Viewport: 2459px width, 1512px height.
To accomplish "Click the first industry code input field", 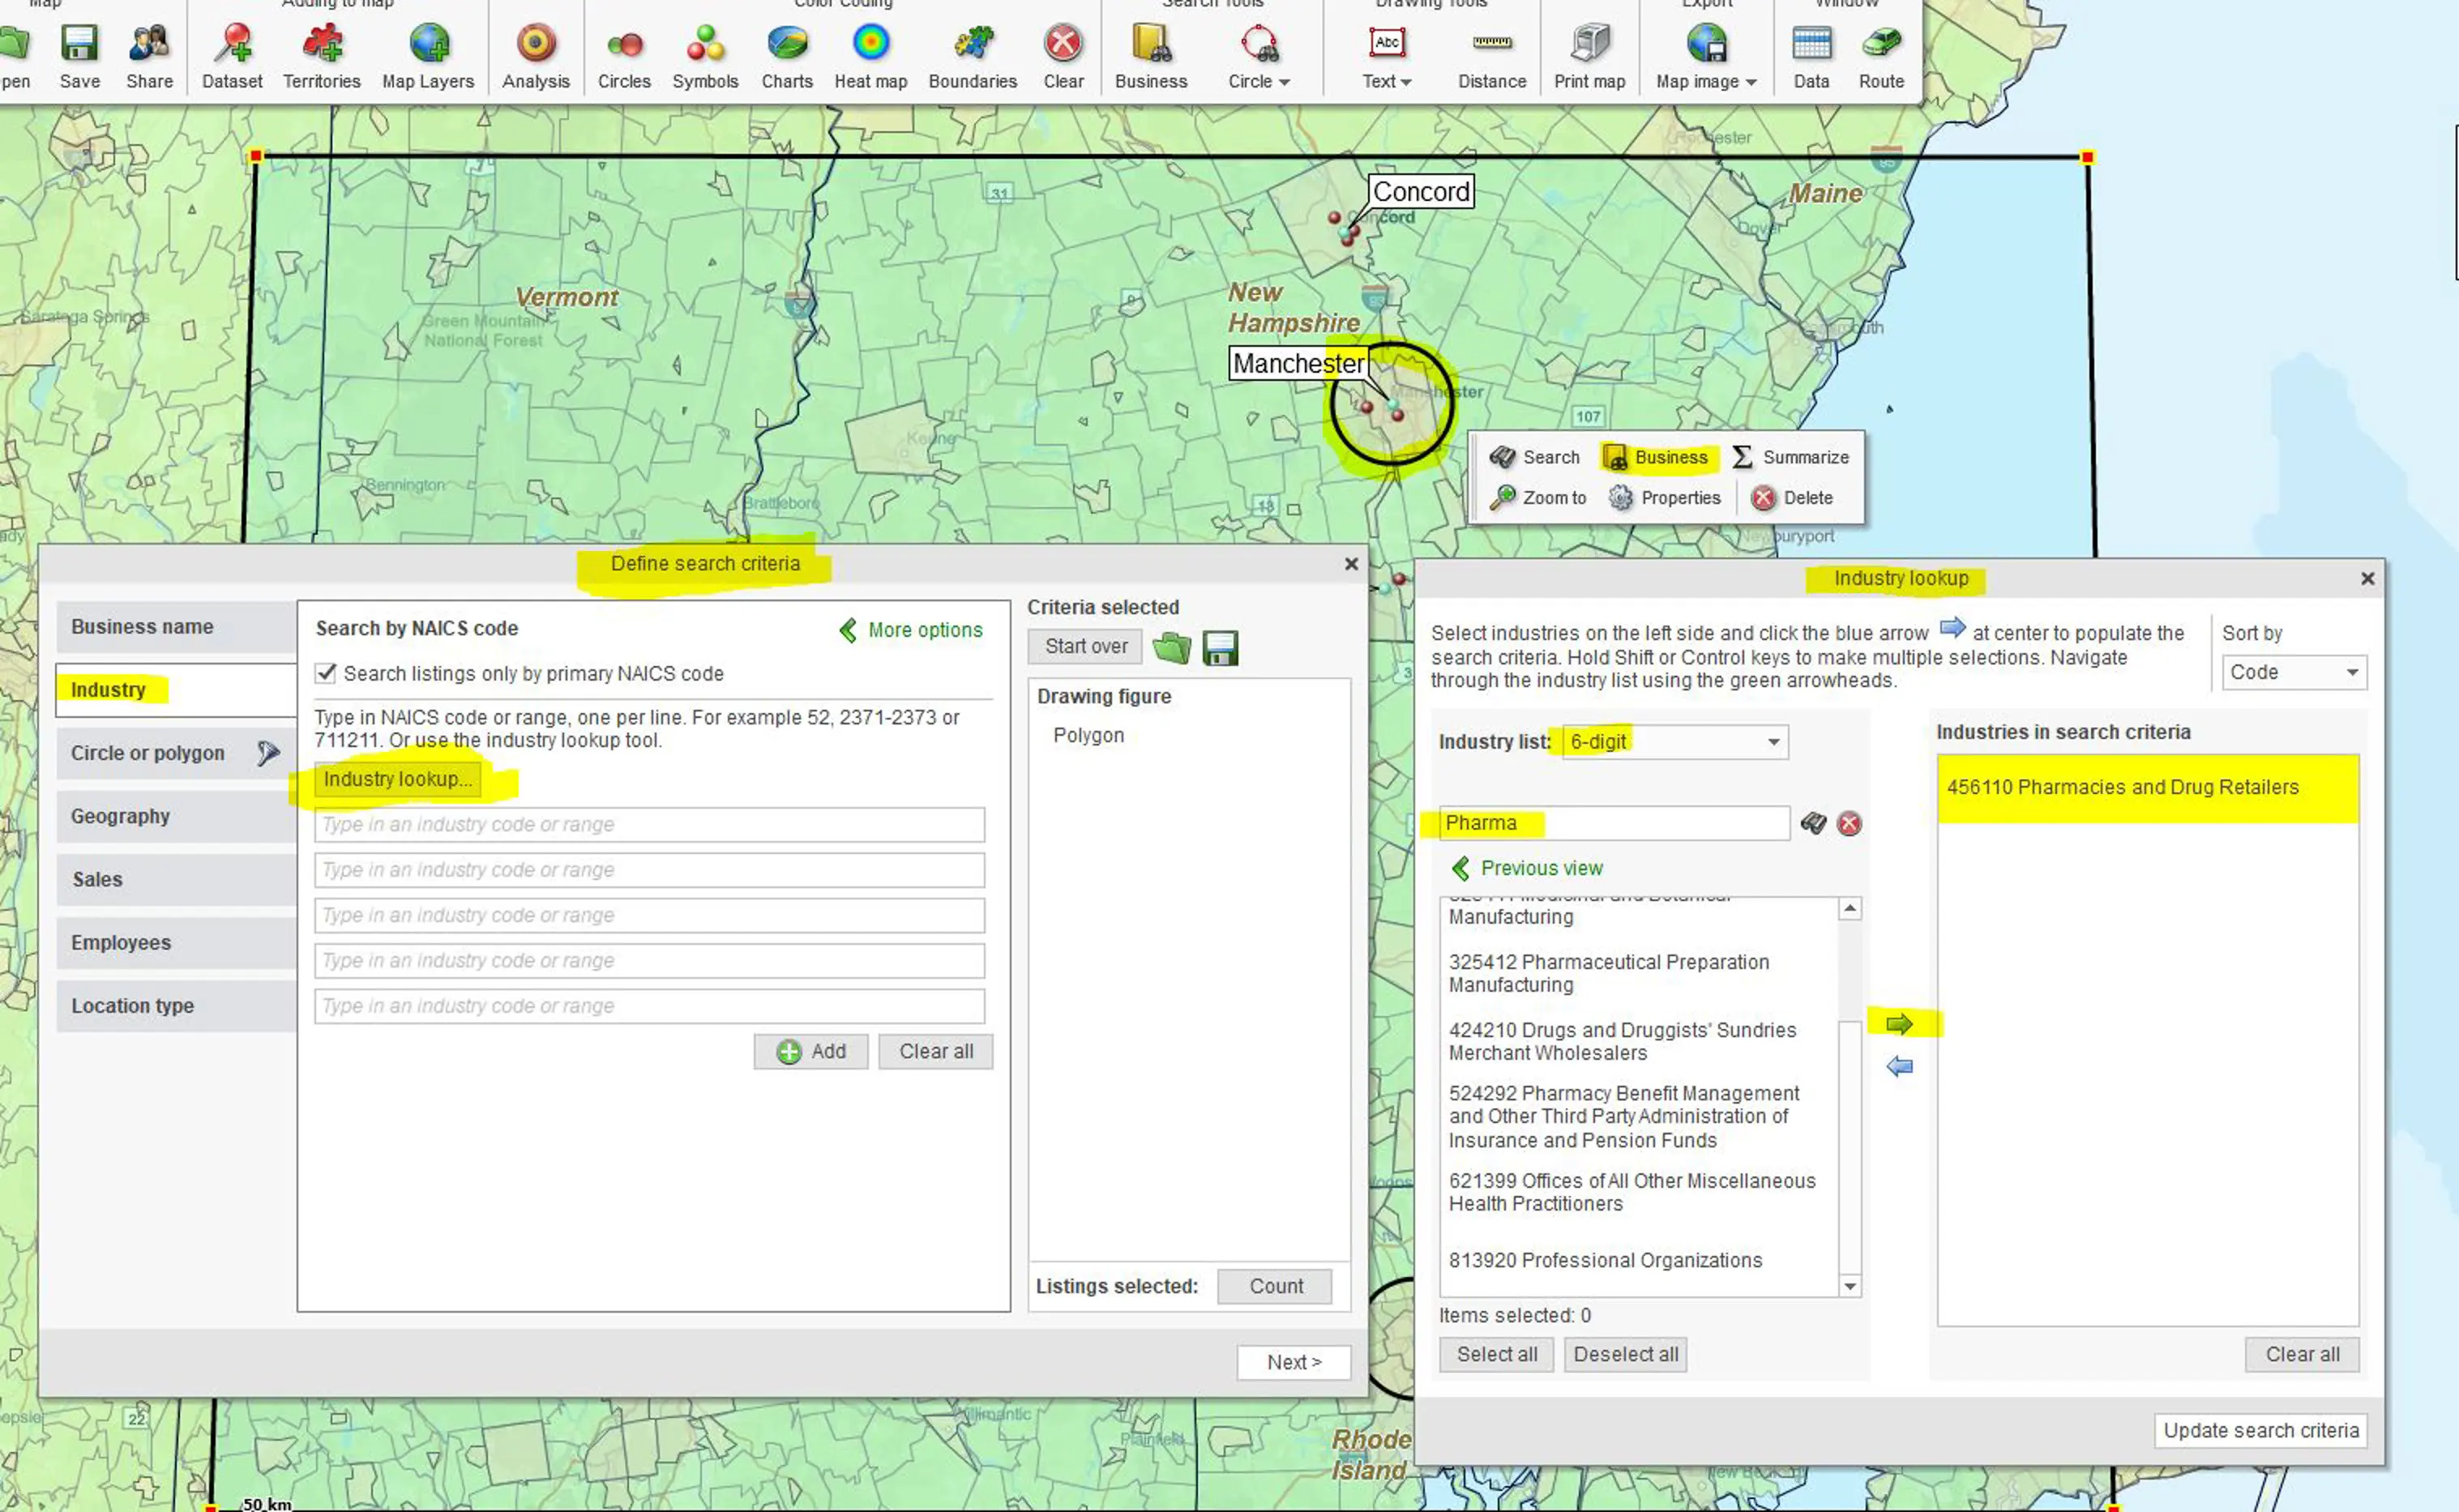I will tap(650, 824).
